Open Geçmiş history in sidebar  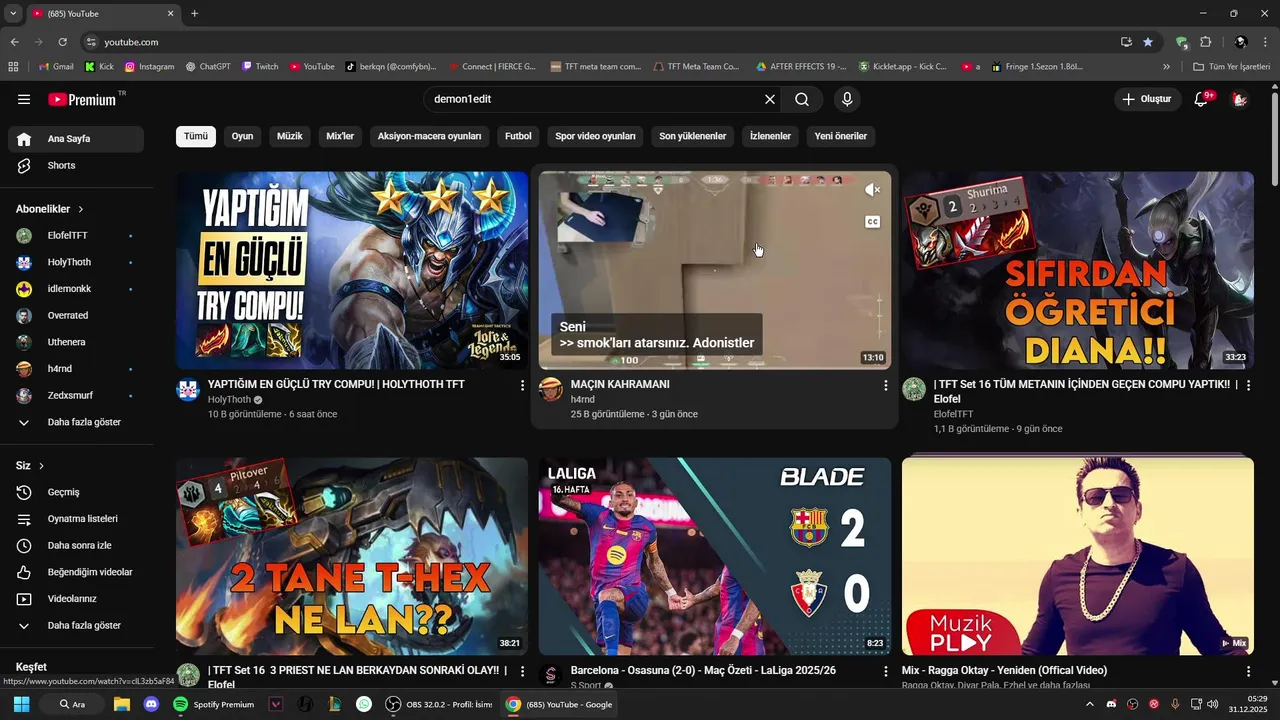coord(76,492)
